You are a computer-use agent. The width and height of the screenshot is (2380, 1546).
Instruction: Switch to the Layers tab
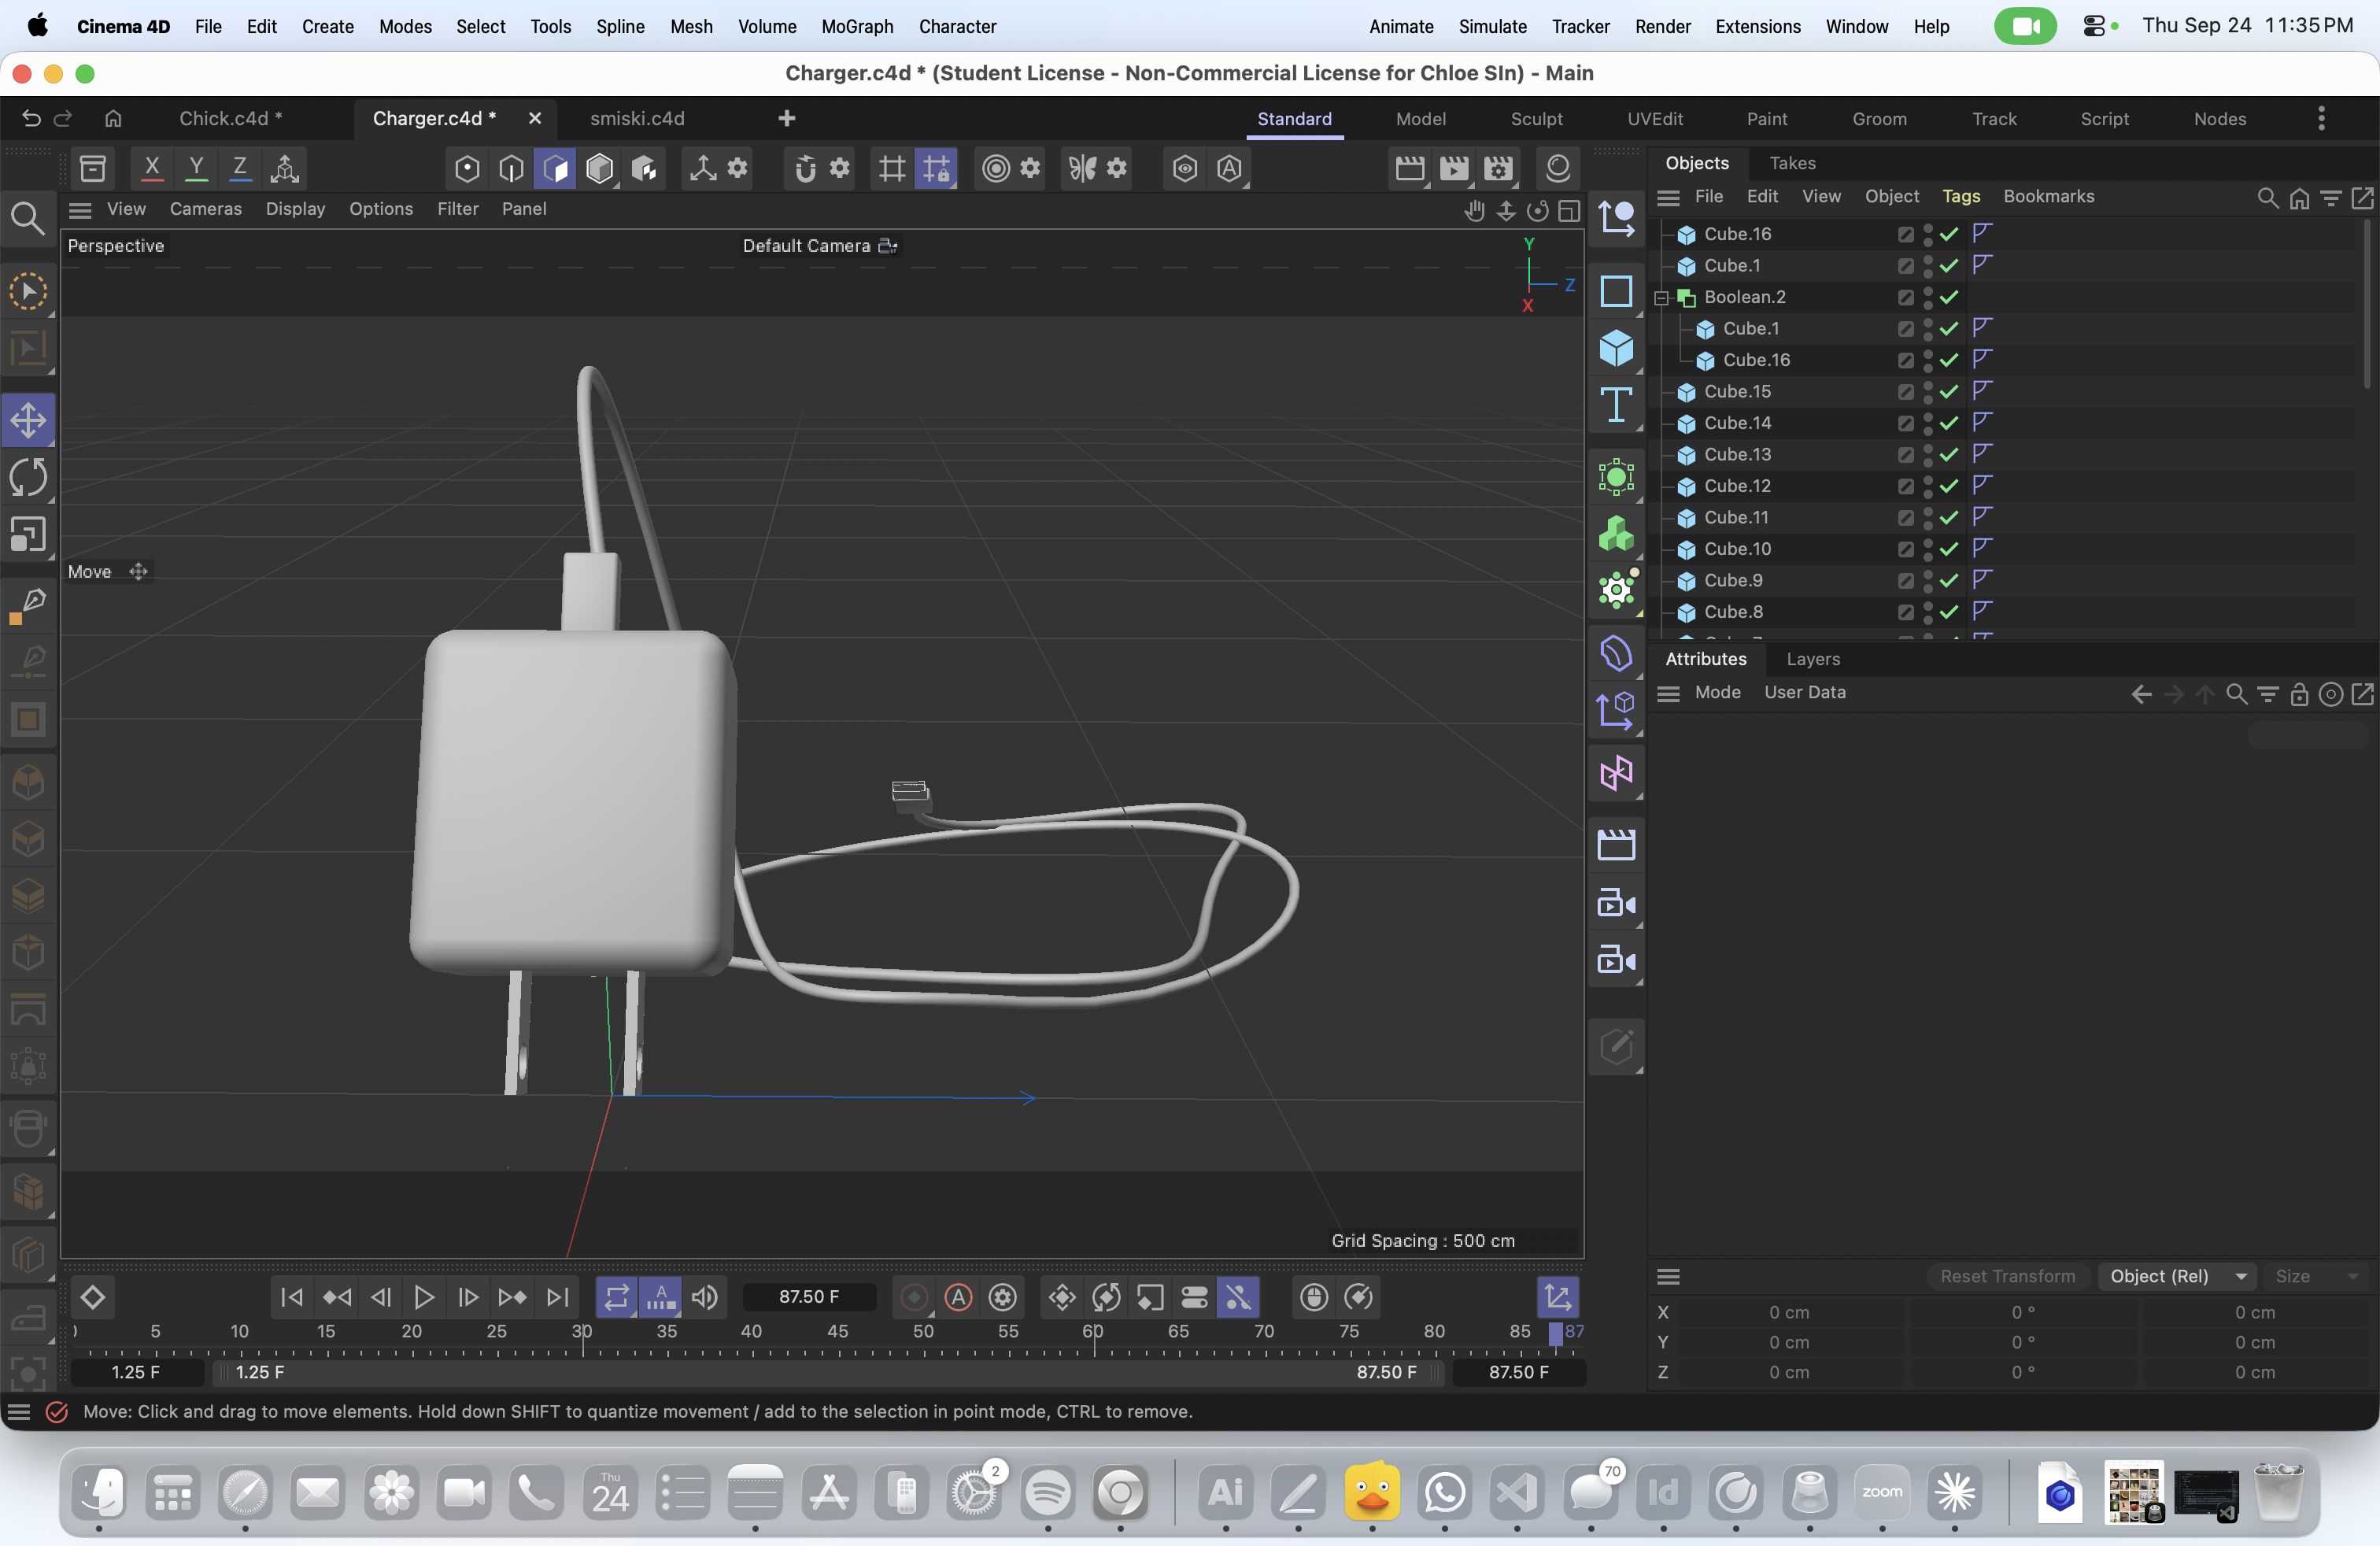[x=1812, y=659]
